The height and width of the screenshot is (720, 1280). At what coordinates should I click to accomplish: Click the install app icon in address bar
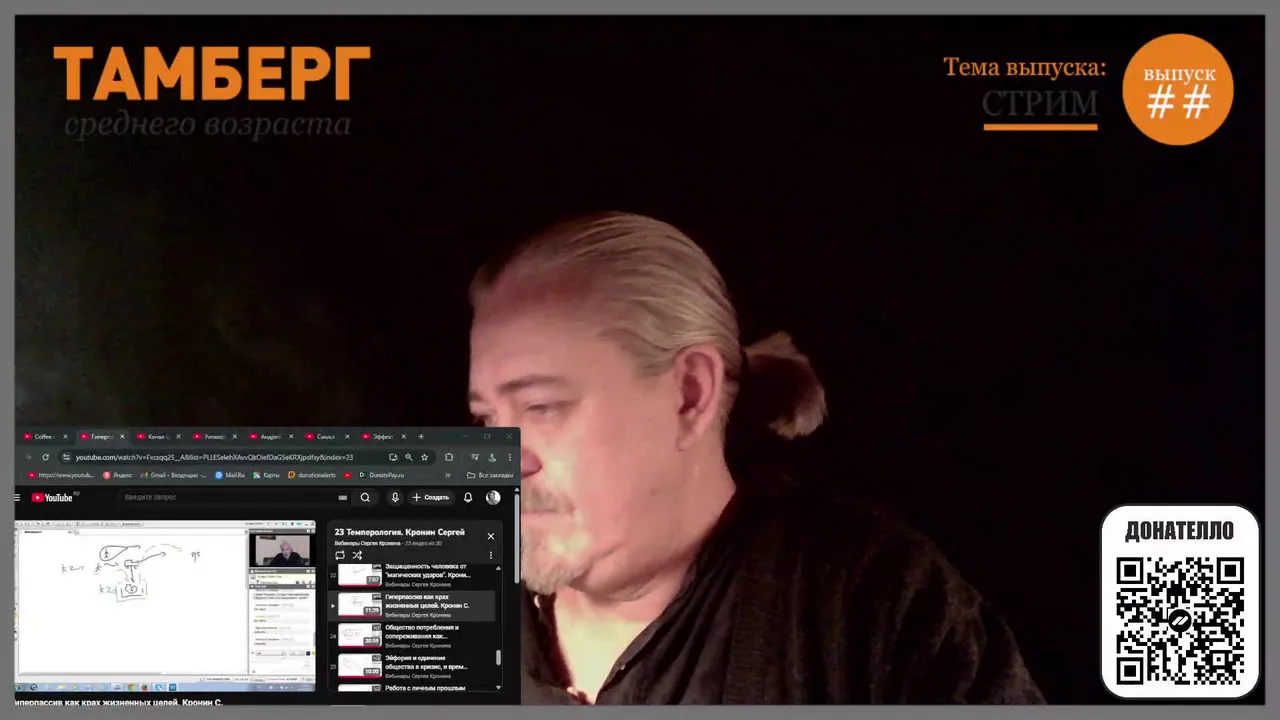pyautogui.click(x=393, y=457)
